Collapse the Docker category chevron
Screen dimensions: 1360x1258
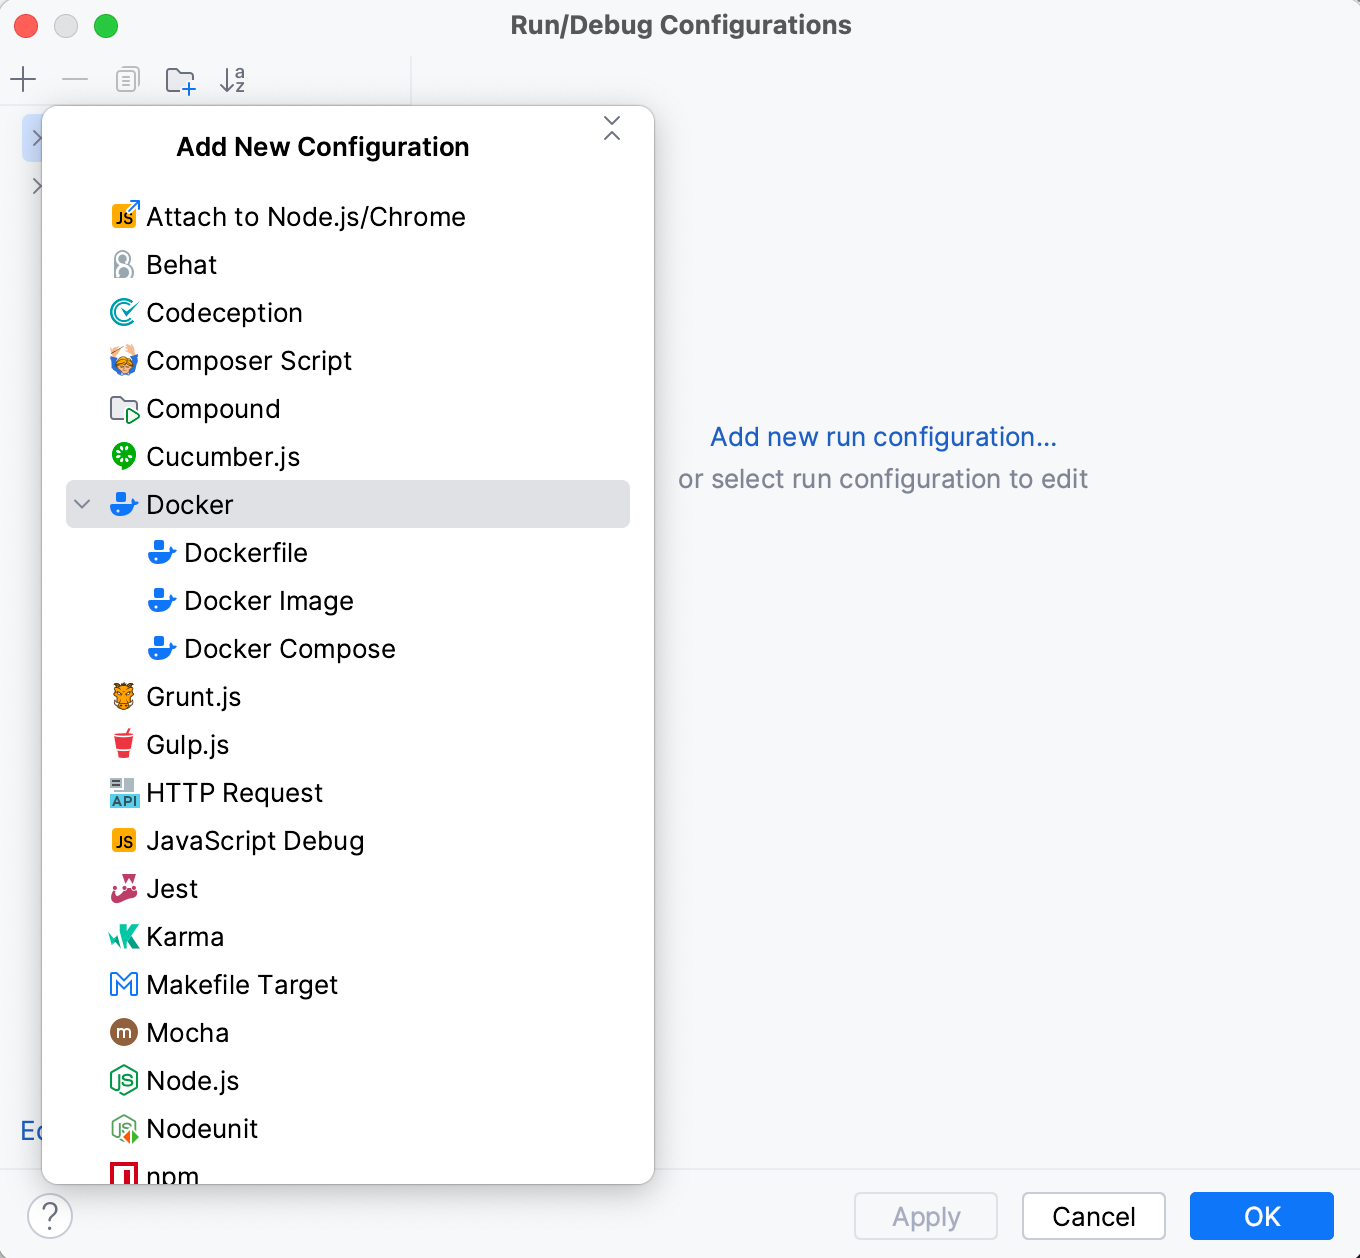point(83,504)
